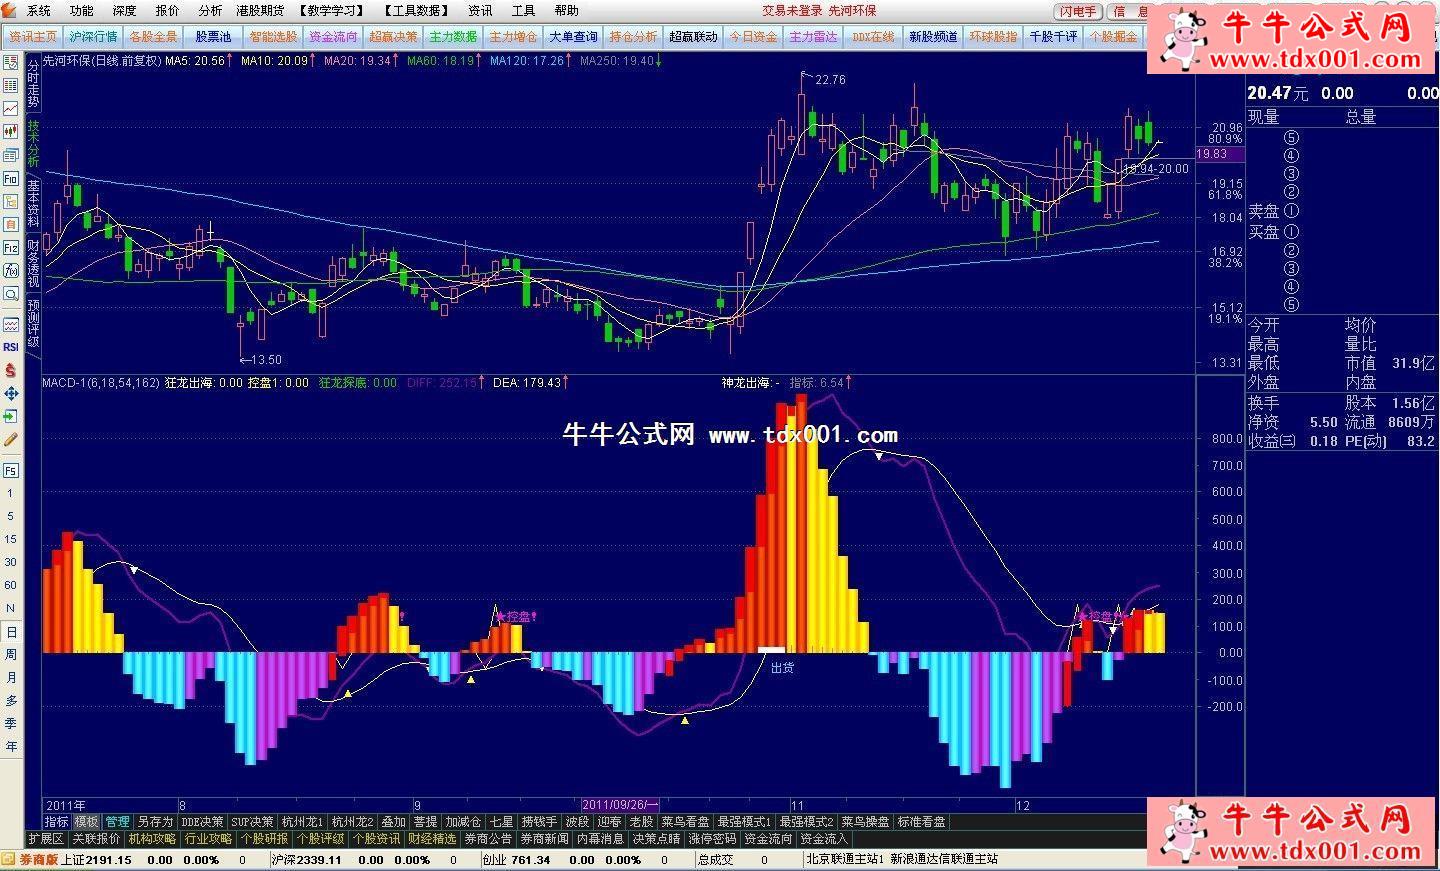Switch chart period to 周 (weekly)

pyautogui.click(x=11, y=655)
